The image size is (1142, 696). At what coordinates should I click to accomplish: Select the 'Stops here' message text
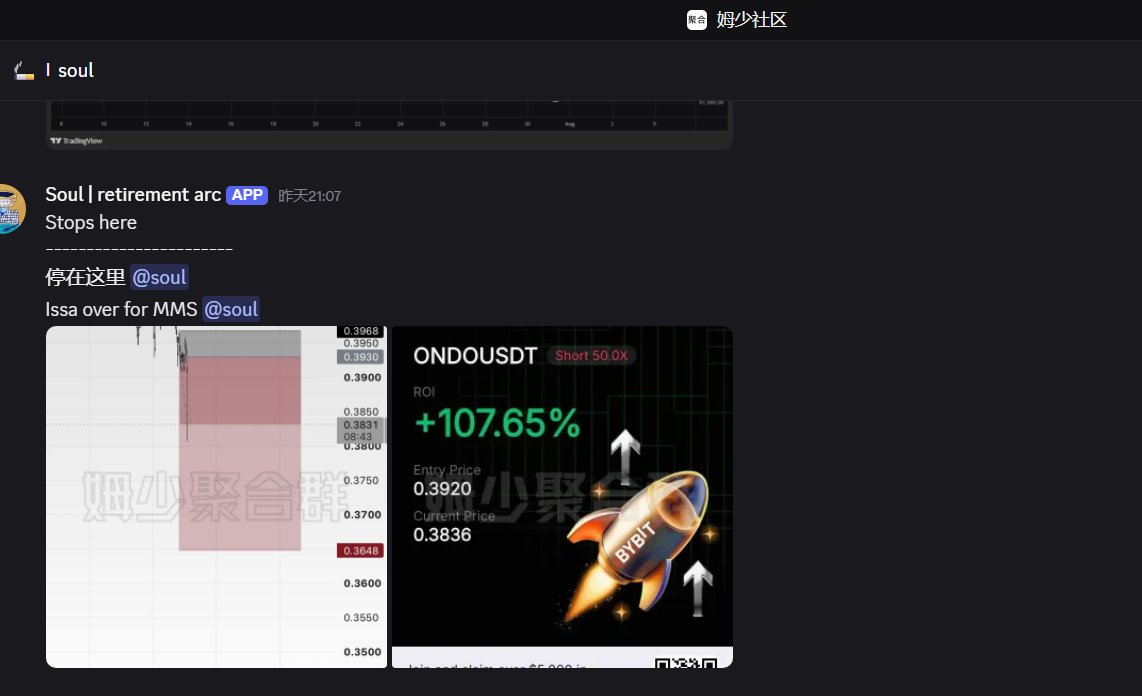[91, 222]
